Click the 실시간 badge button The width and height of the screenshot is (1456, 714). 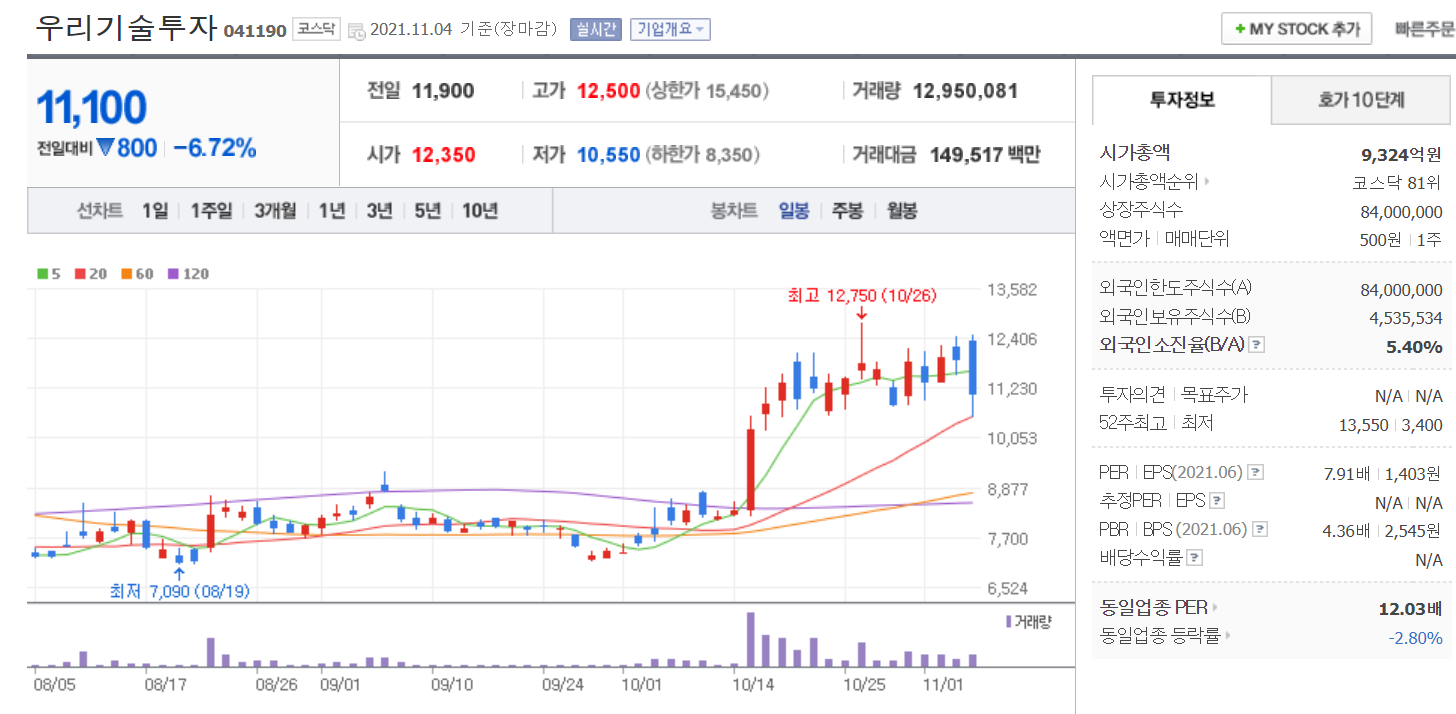tap(596, 29)
